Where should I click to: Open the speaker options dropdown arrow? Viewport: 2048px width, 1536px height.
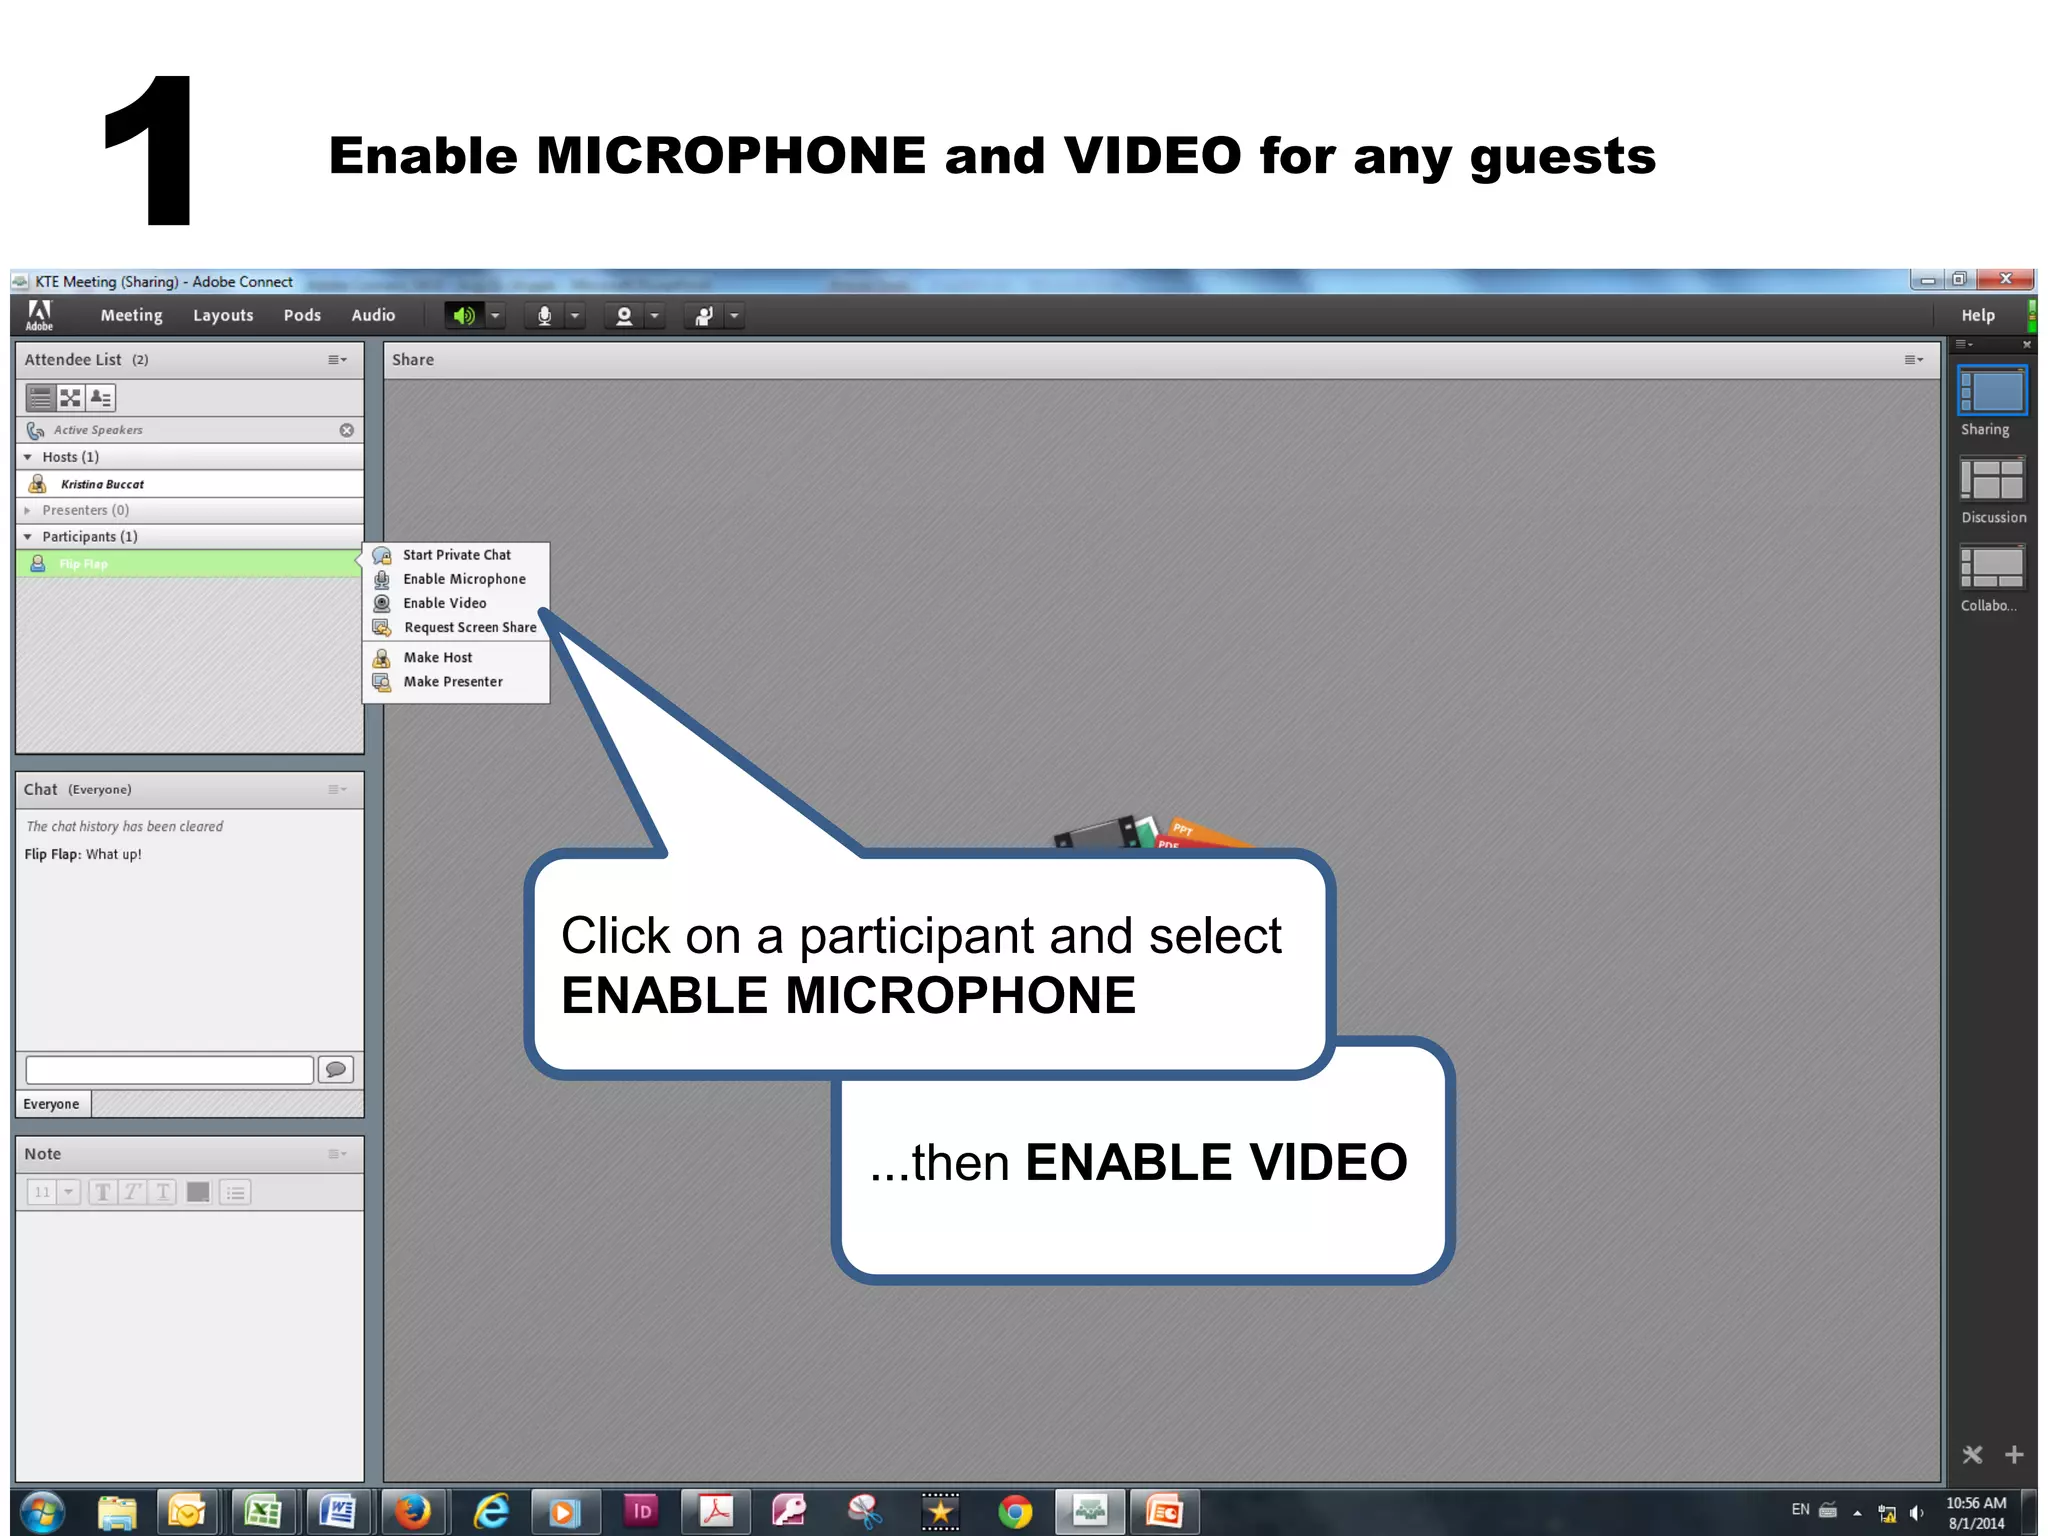pos(495,316)
